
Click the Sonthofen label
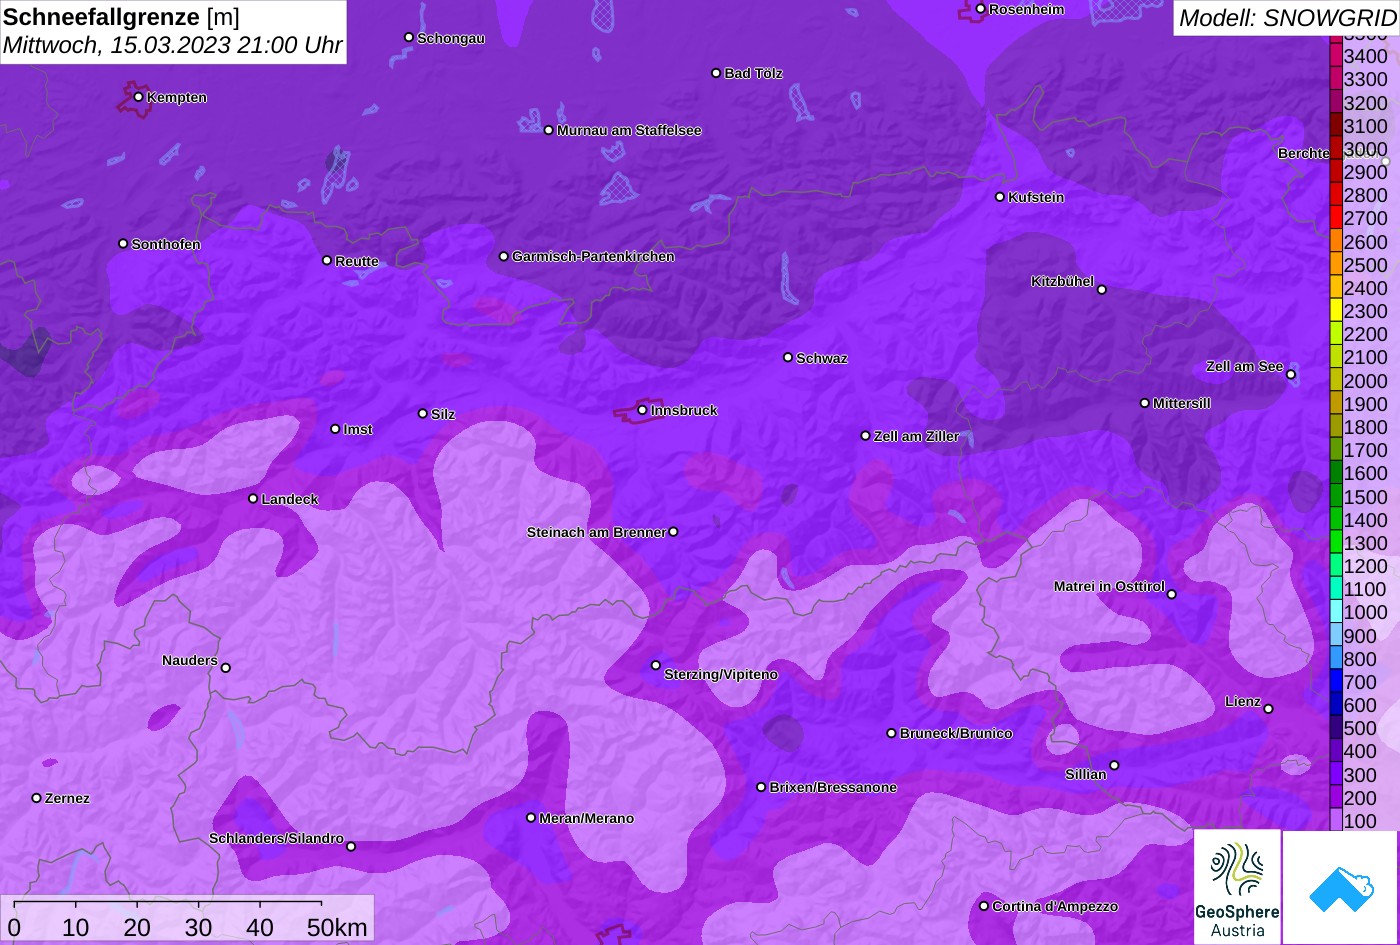click(166, 244)
